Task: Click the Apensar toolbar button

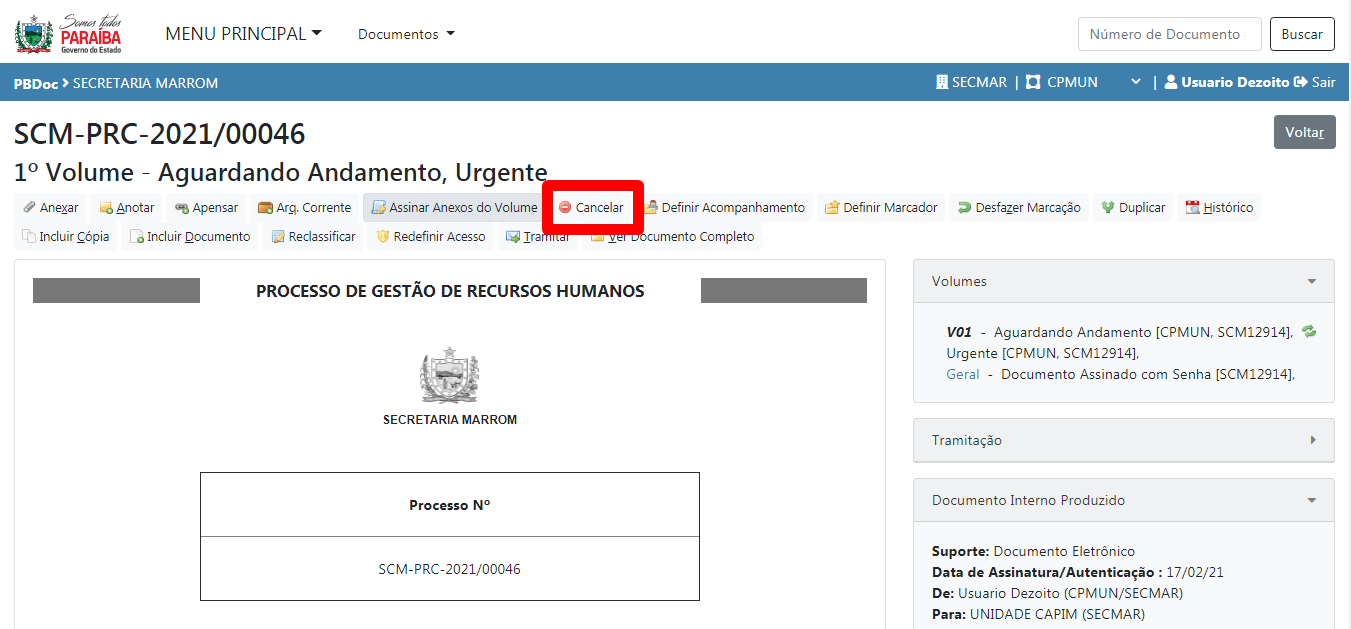Action: pos(206,208)
